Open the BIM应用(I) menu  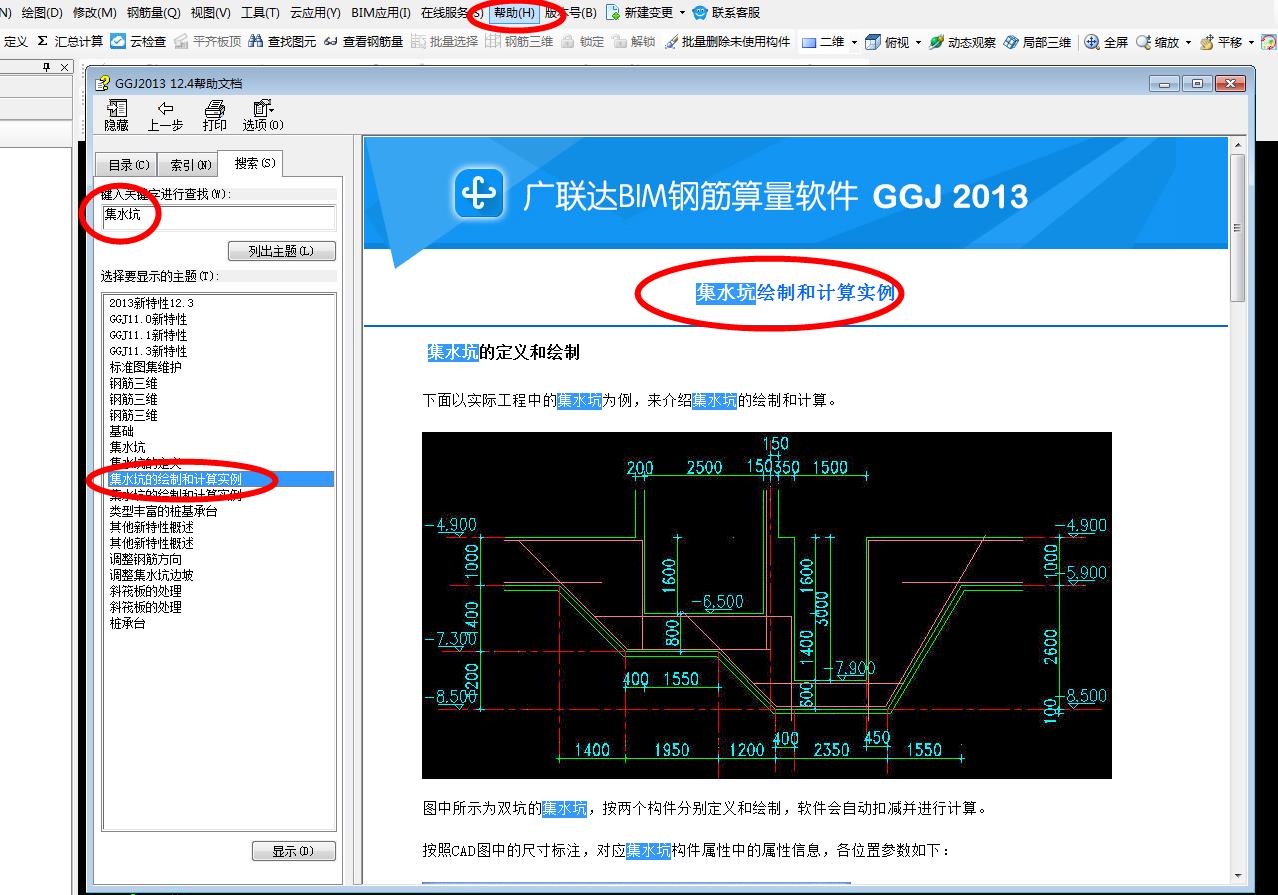point(381,12)
